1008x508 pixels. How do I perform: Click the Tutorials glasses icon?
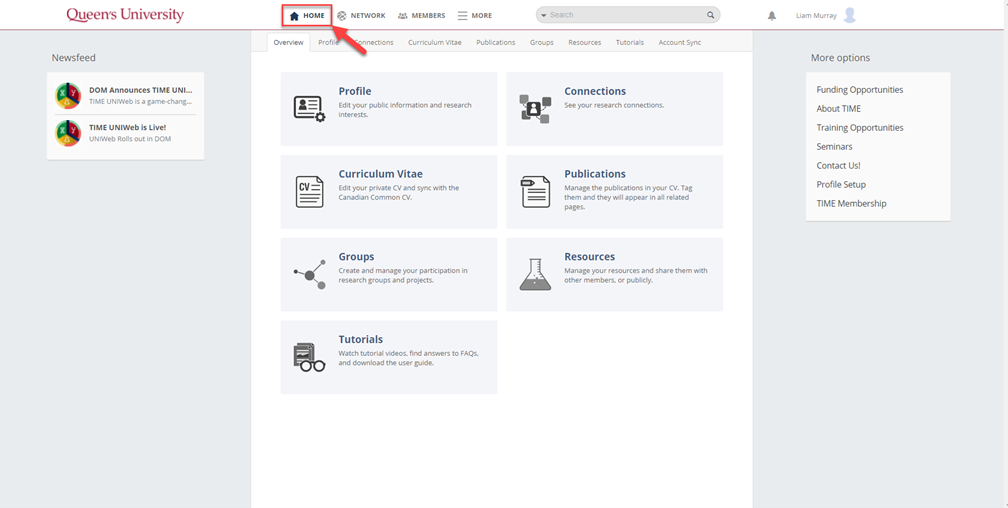click(x=309, y=357)
